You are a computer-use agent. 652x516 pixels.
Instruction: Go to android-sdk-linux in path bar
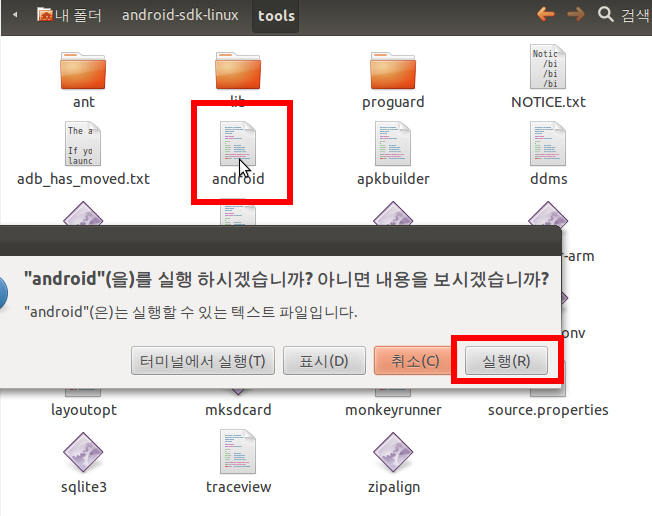tap(180, 15)
